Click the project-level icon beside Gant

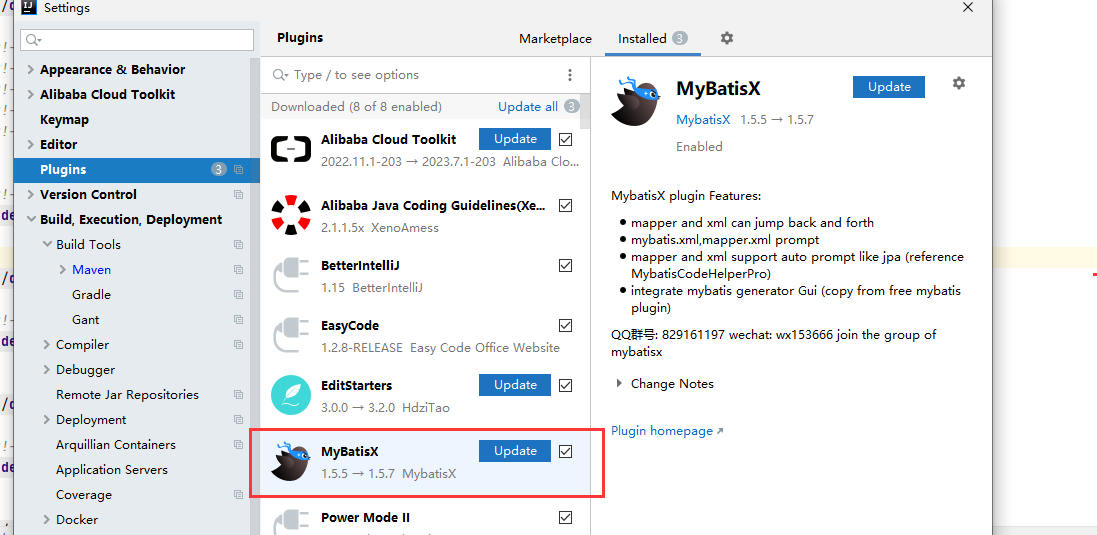pyautogui.click(x=239, y=320)
